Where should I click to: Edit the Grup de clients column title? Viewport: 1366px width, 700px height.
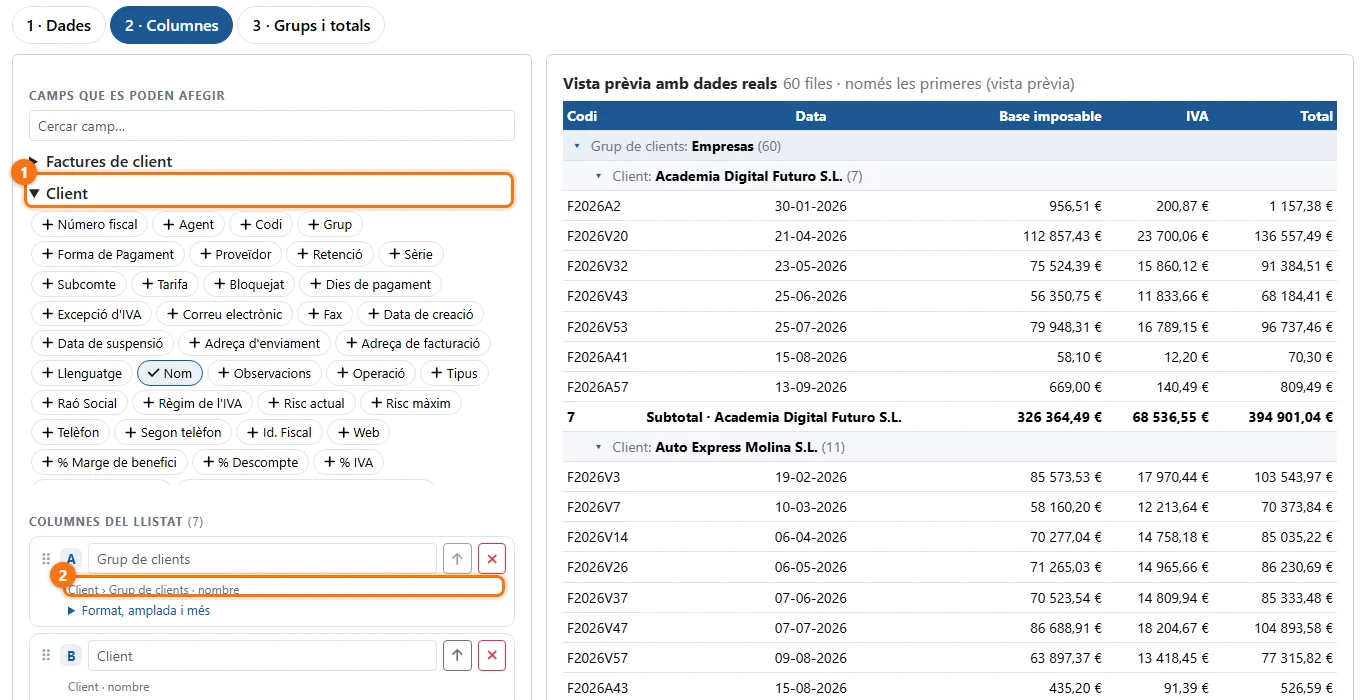coord(262,559)
